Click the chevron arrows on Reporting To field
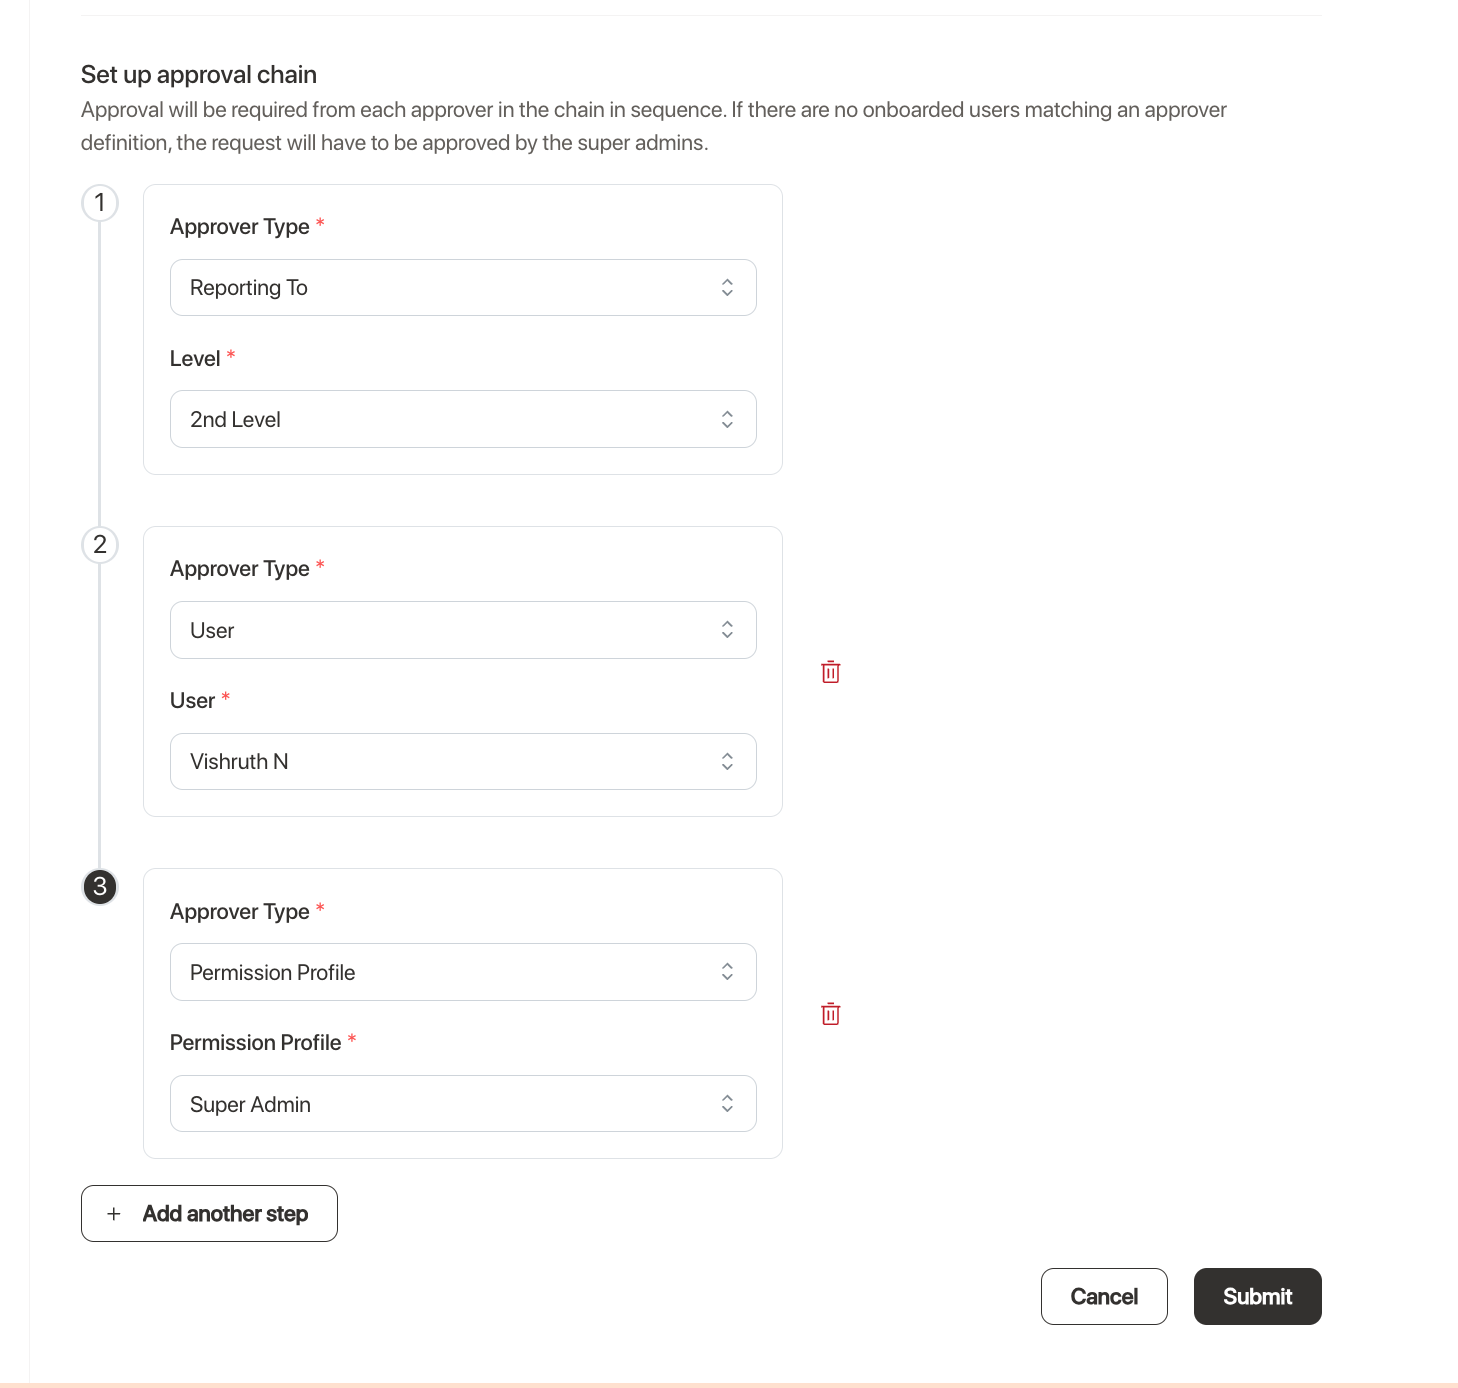This screenshot has height=1388, width=1458. [727, 288]
